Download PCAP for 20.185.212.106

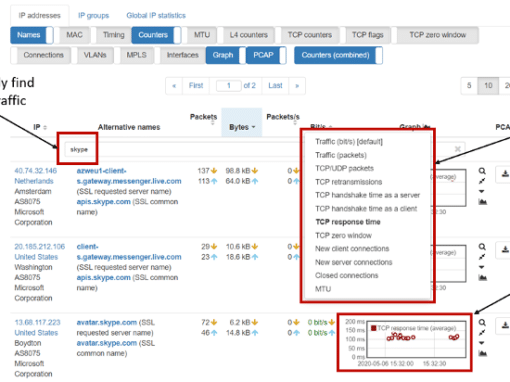[x=505, y=250]
